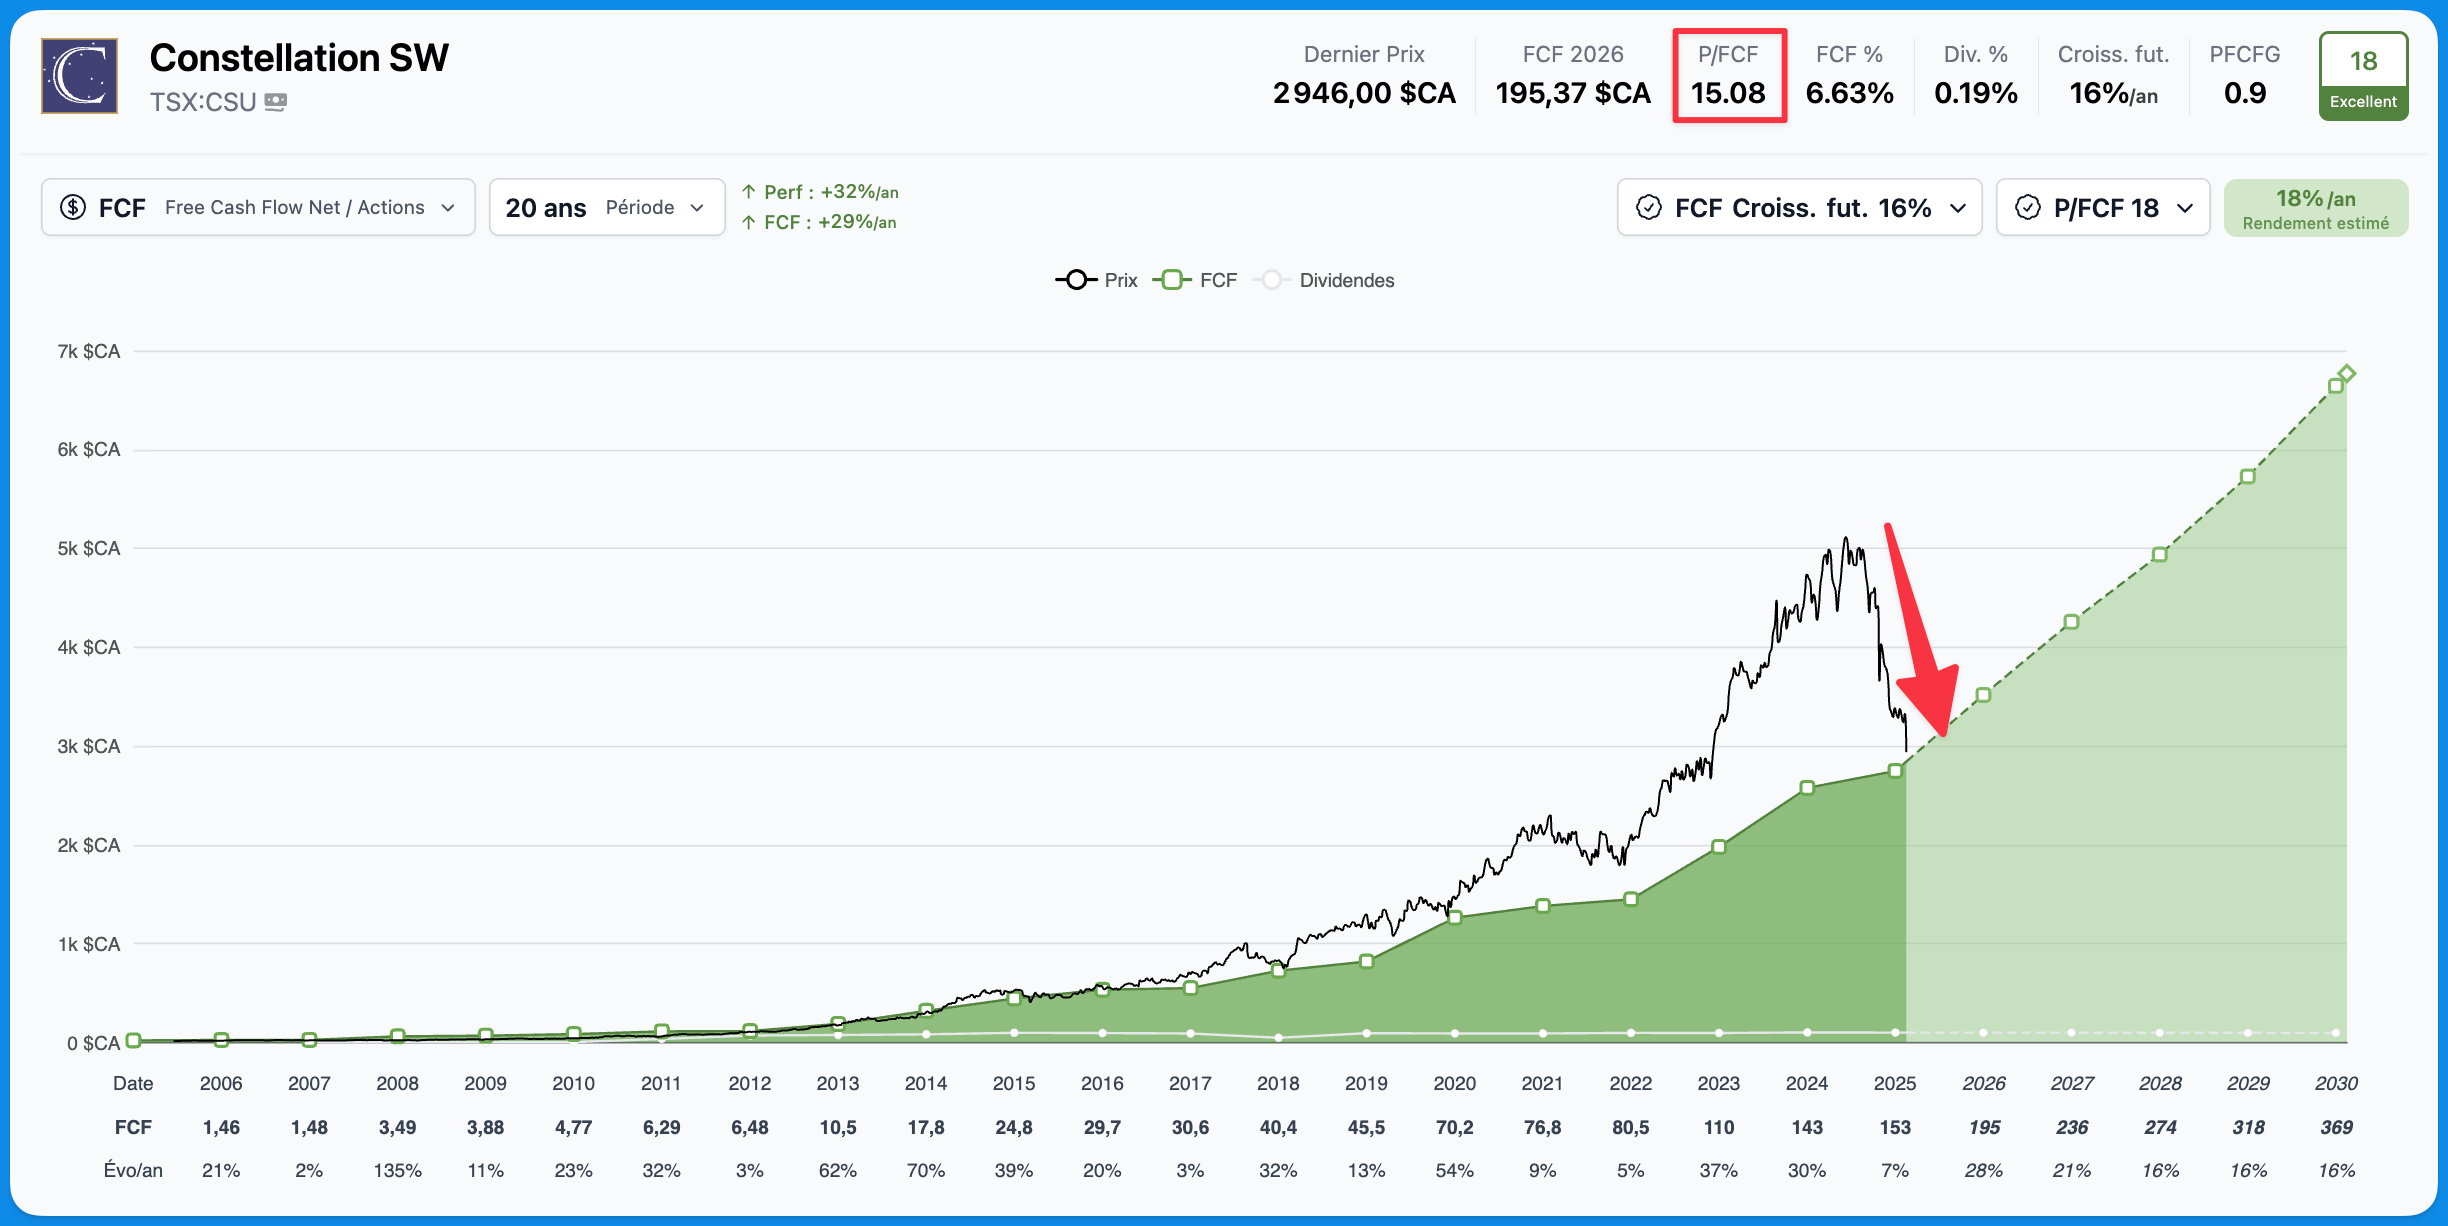
Task: Expand the 20 ans Période dropdown
Action: pyautogui.click(x=606, y=207)
